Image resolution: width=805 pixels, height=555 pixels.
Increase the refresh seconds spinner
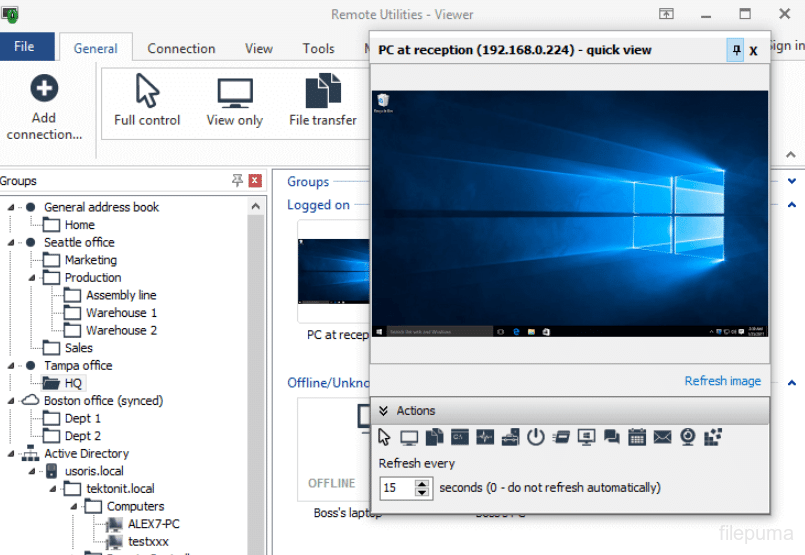click(x=422, y=484)
